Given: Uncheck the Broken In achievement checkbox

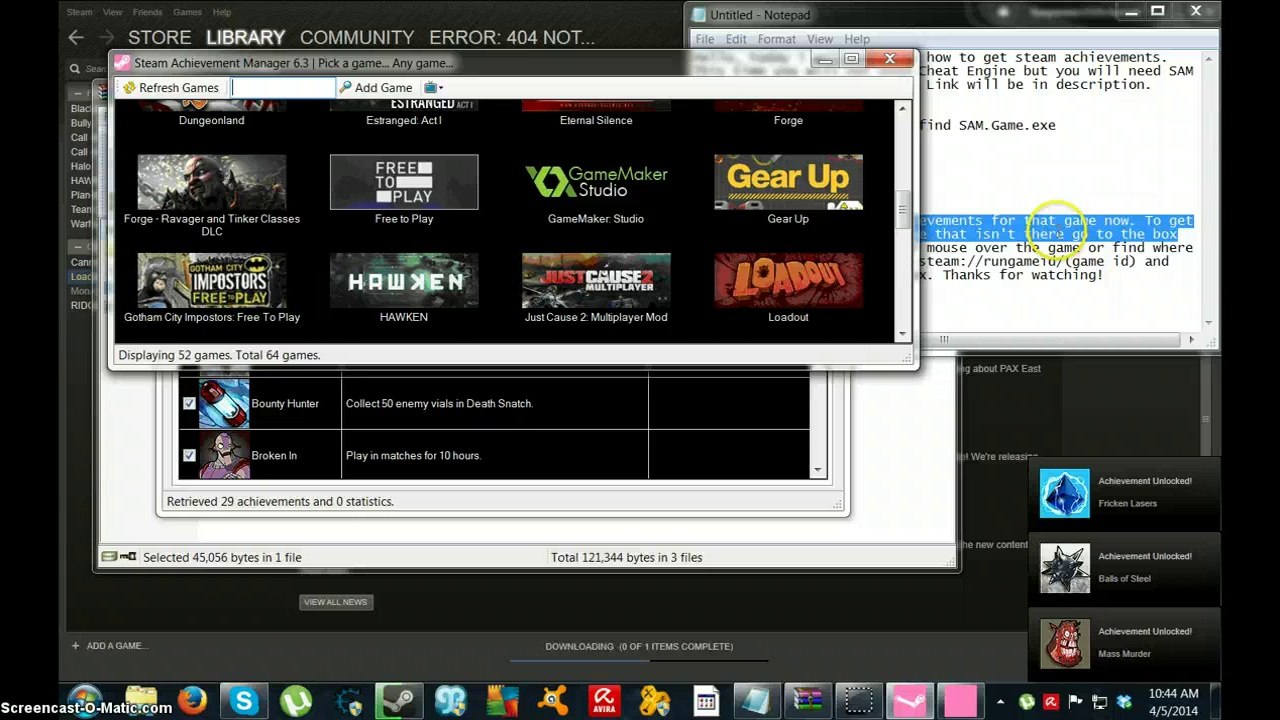Looking at the screenshot, I should coord(189,456).
